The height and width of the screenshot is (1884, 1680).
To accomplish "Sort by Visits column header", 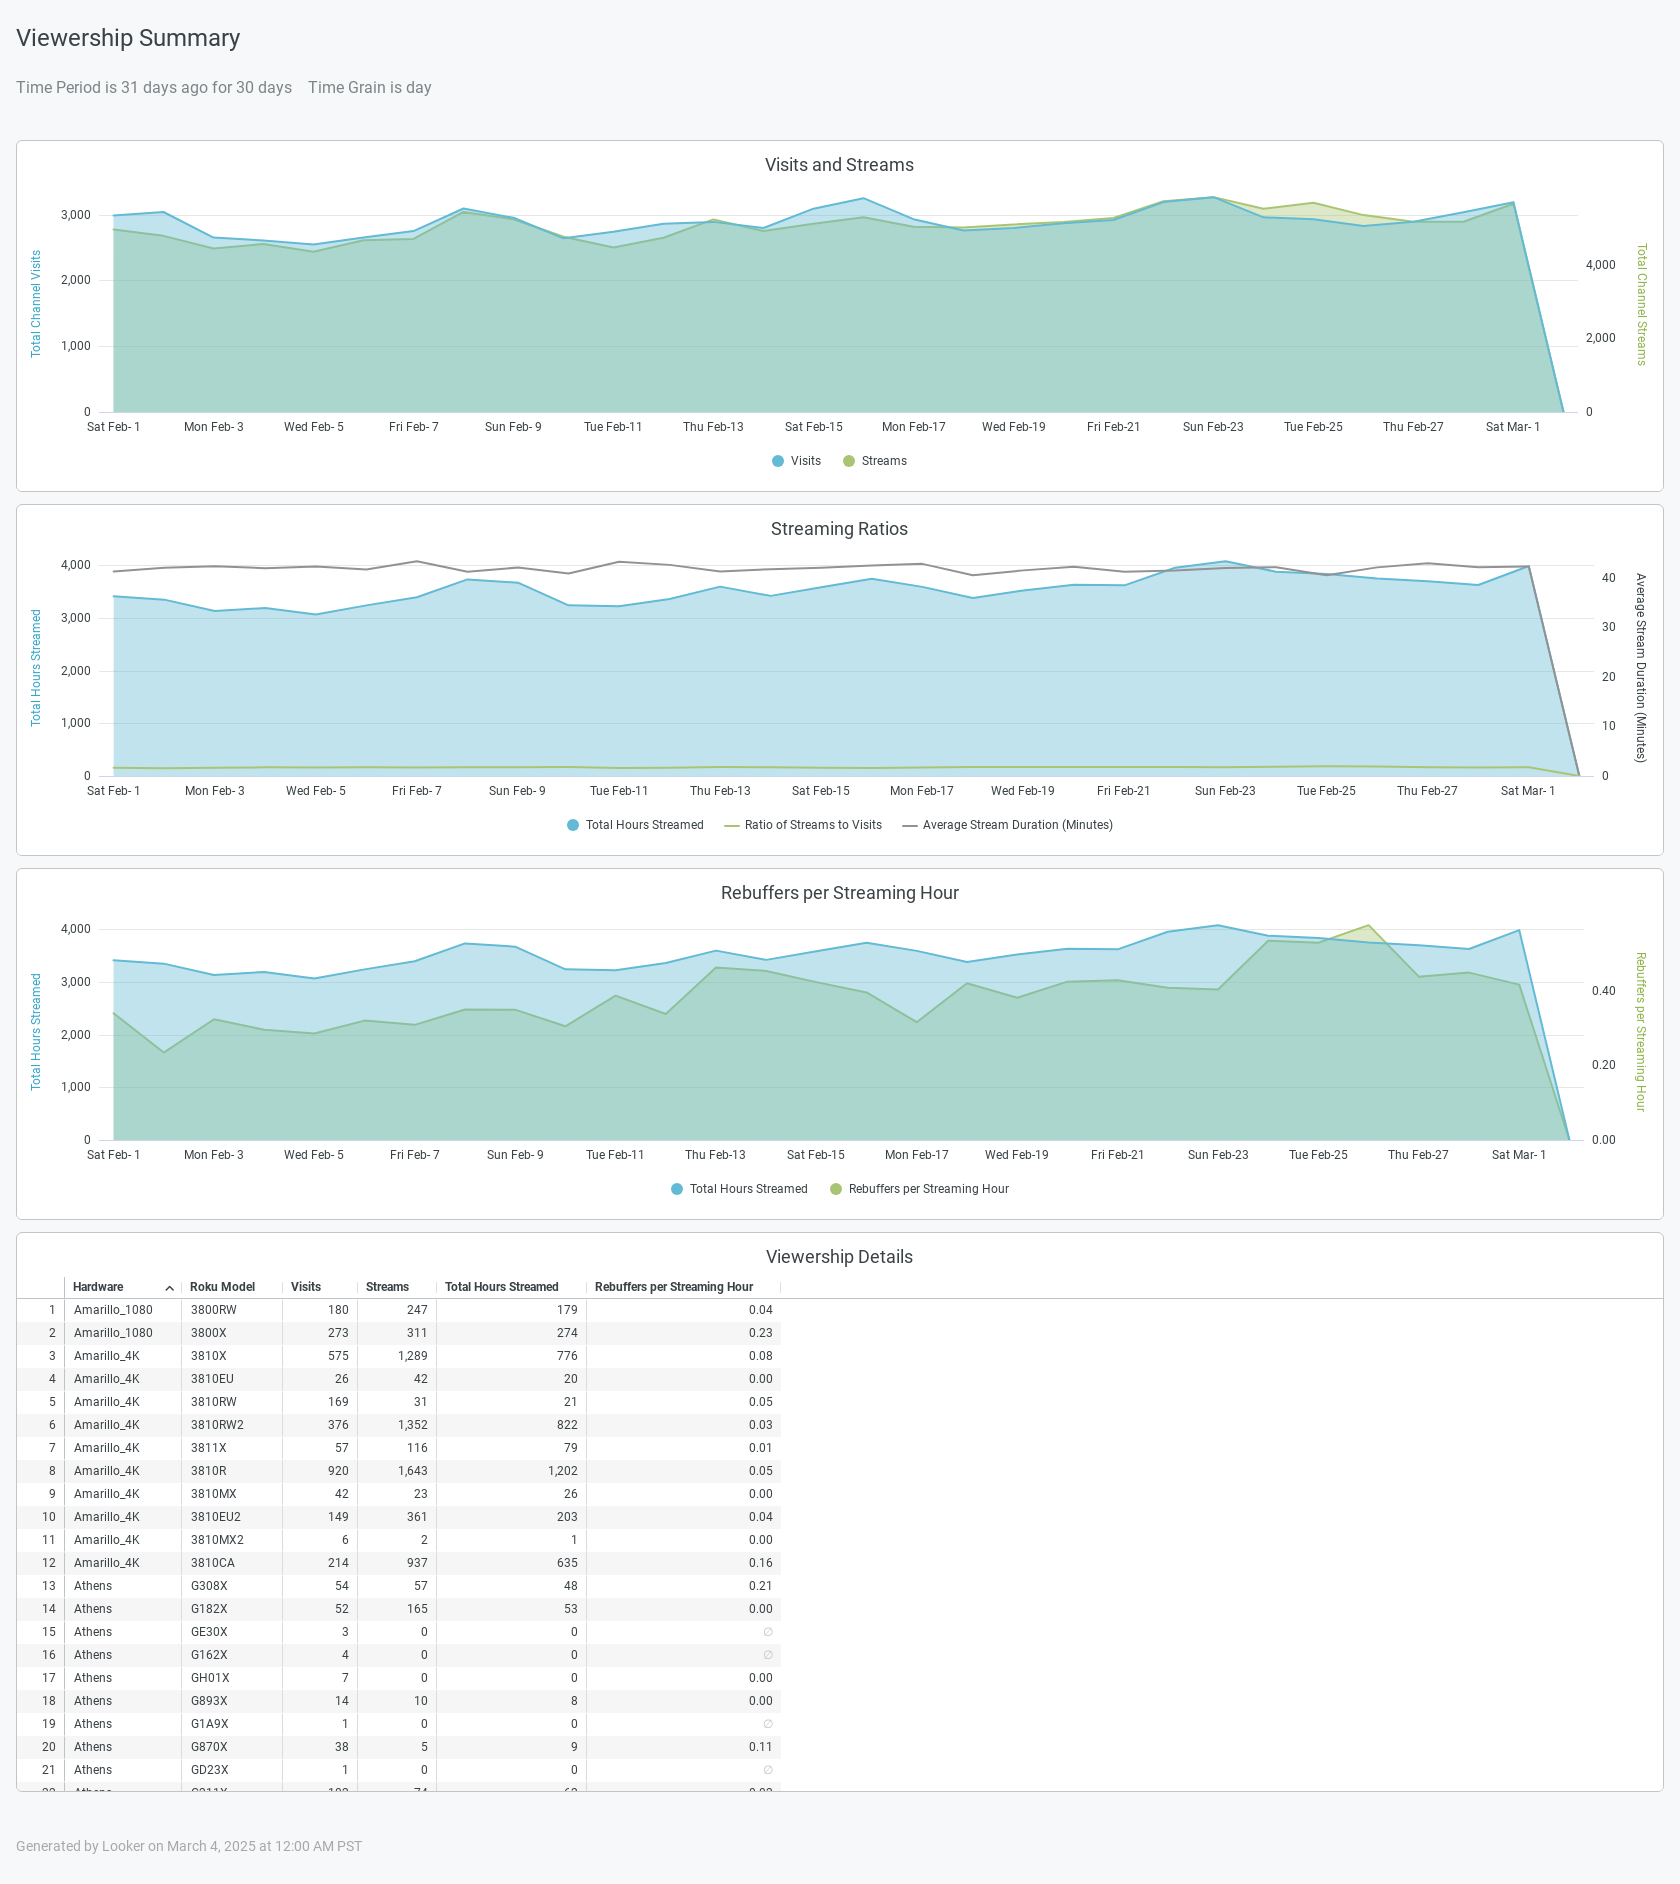I will [x=306, y=1287].
